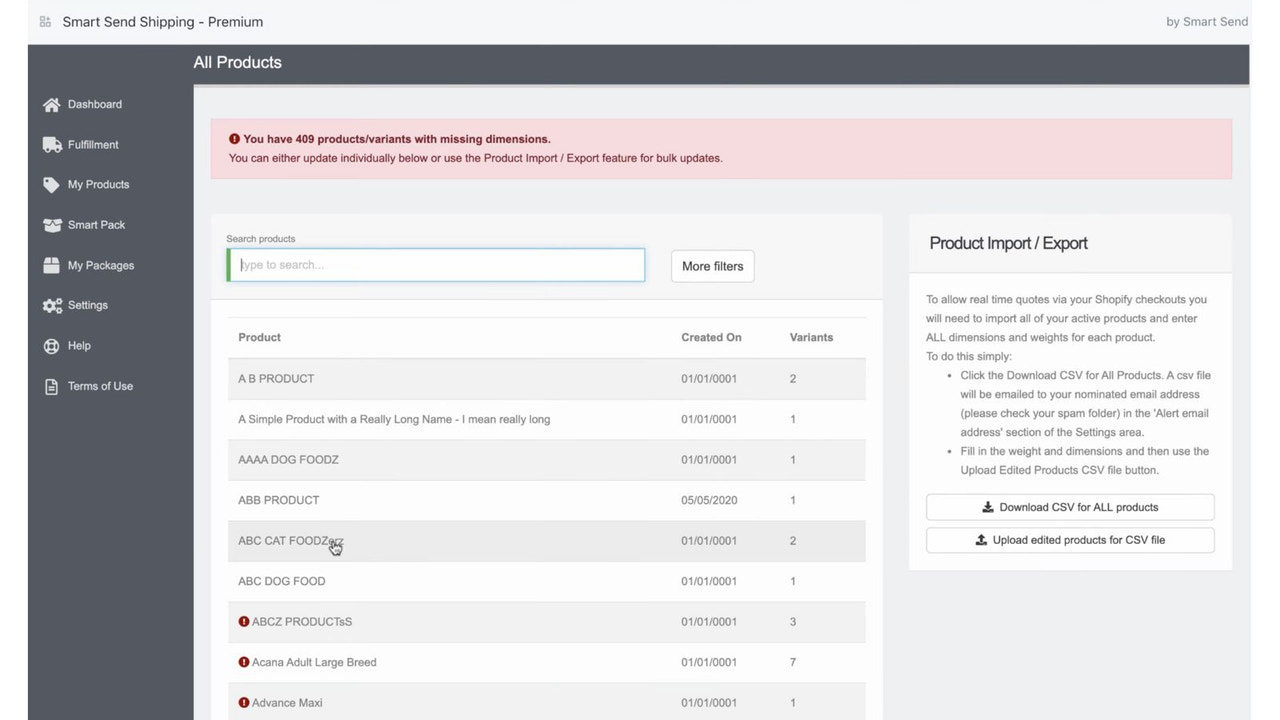The height and width of the screenshot is (720, 1280).
Task: Click the Variants column header
Action: pos(811,337)
